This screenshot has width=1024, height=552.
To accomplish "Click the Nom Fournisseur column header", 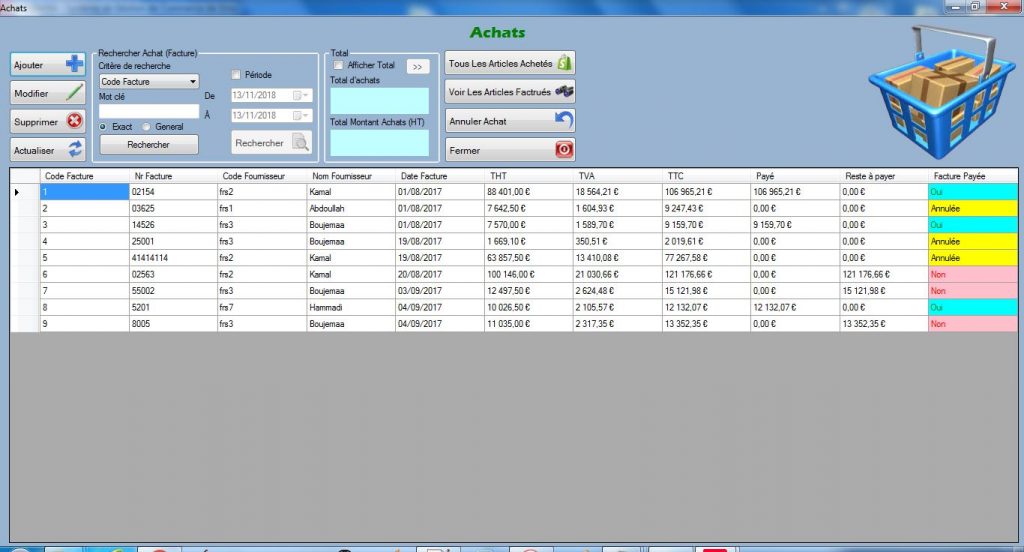I will tap(340, 176).
